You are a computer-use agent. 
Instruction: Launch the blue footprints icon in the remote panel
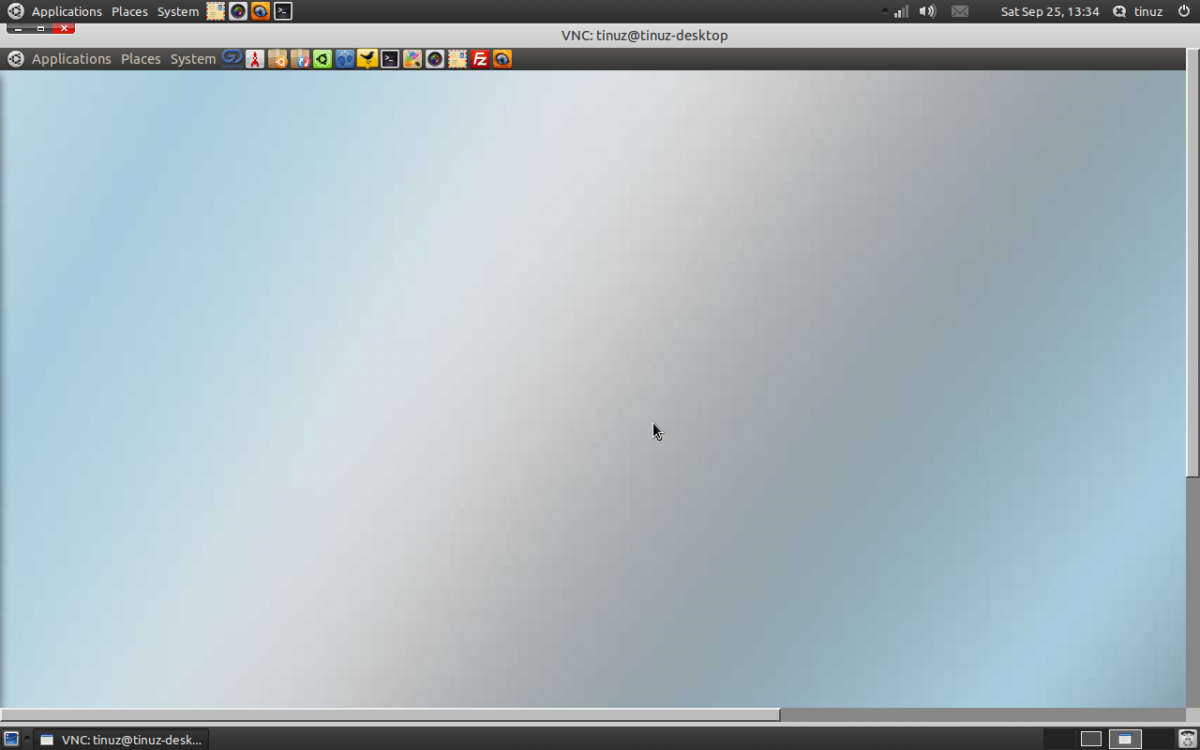(345, 59)
